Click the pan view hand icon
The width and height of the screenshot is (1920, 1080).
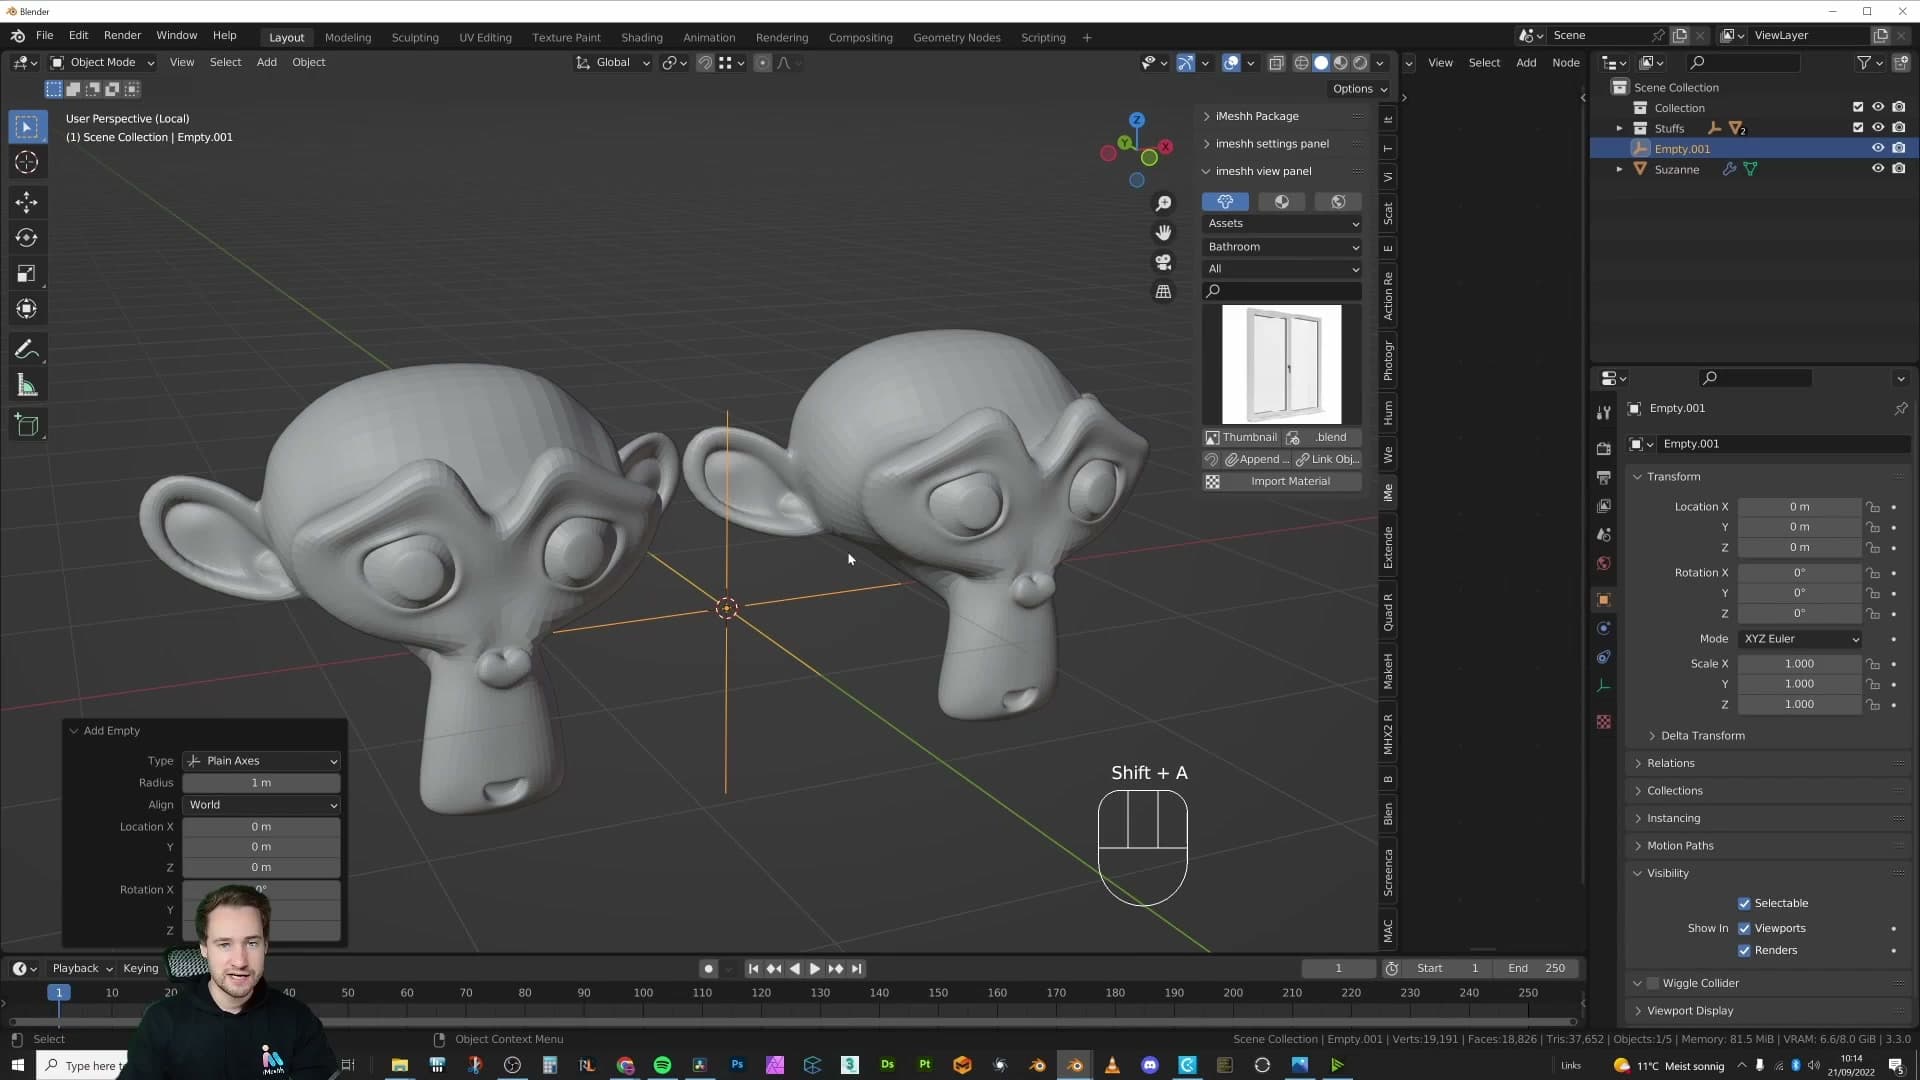1163,233
